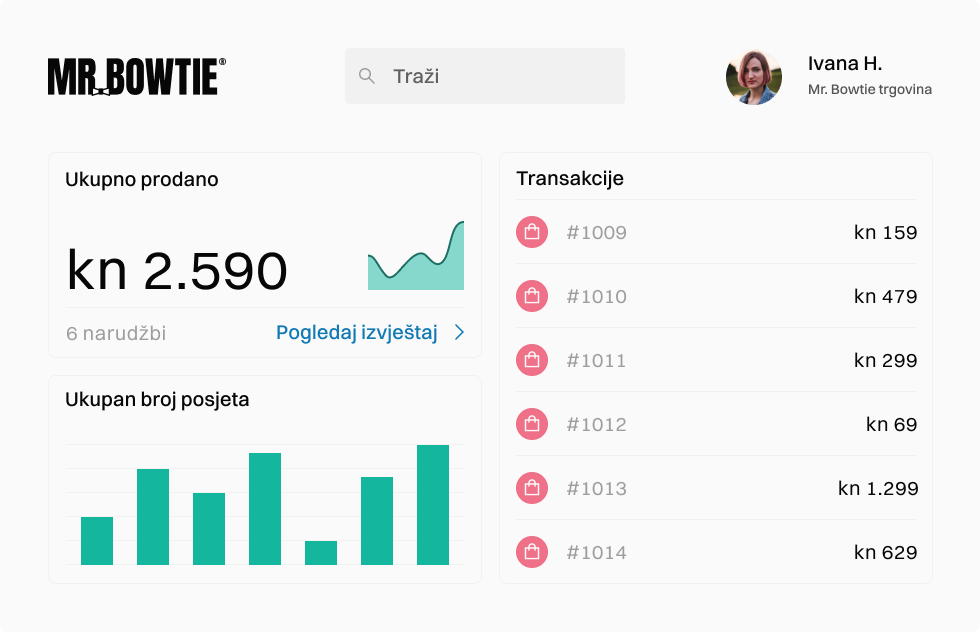The height and width of the screenshot is (632, 980).
Task: Click the shopping bag icon for #1009
Action: 532,233
